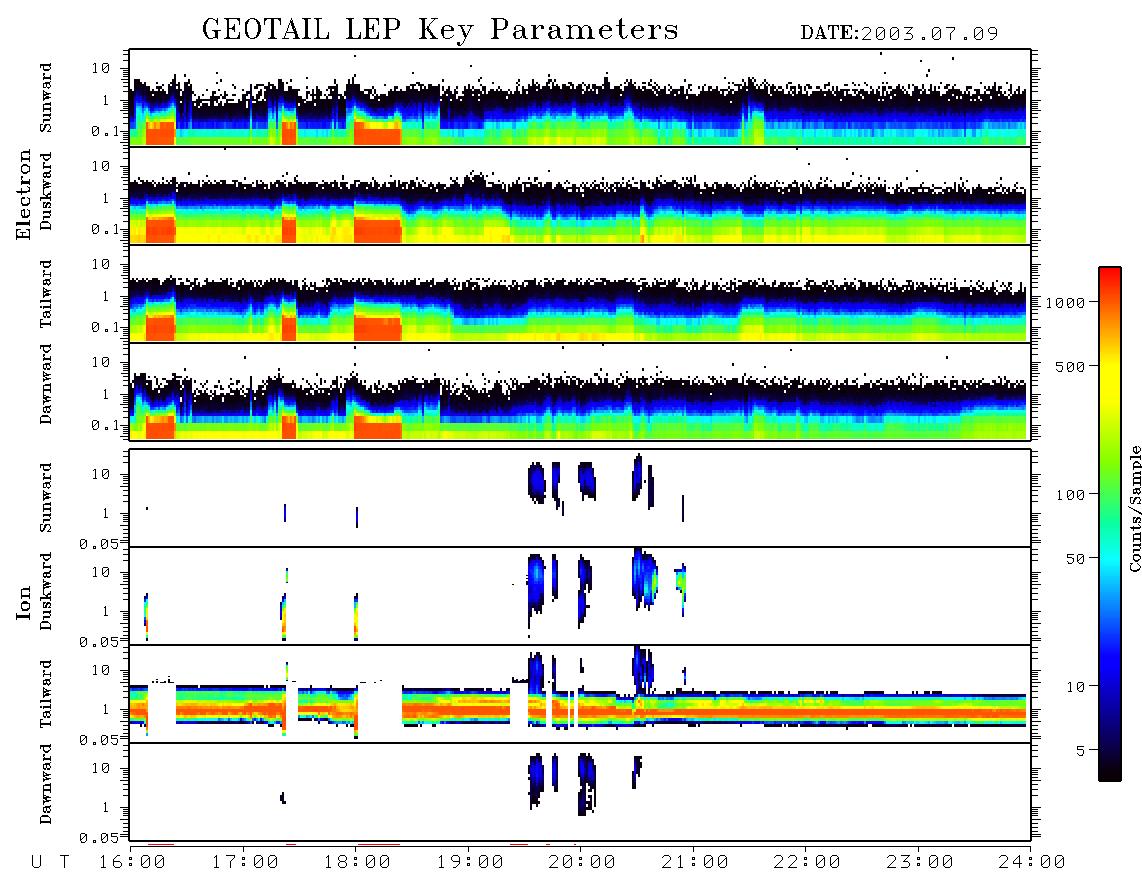
Task: Click inside the Electron Duskward spectrogram
Action: pyautogui.click(x=580, y=195)
